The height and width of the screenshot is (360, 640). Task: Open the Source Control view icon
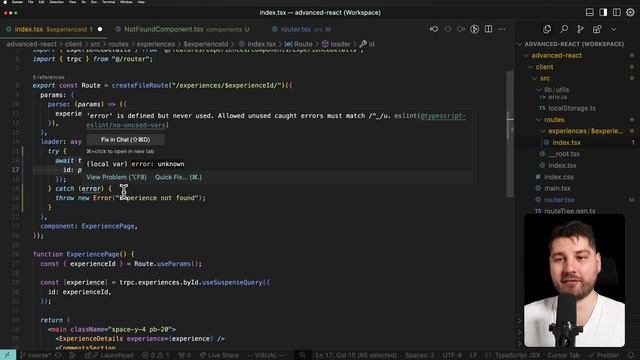[x=580, y=29]
